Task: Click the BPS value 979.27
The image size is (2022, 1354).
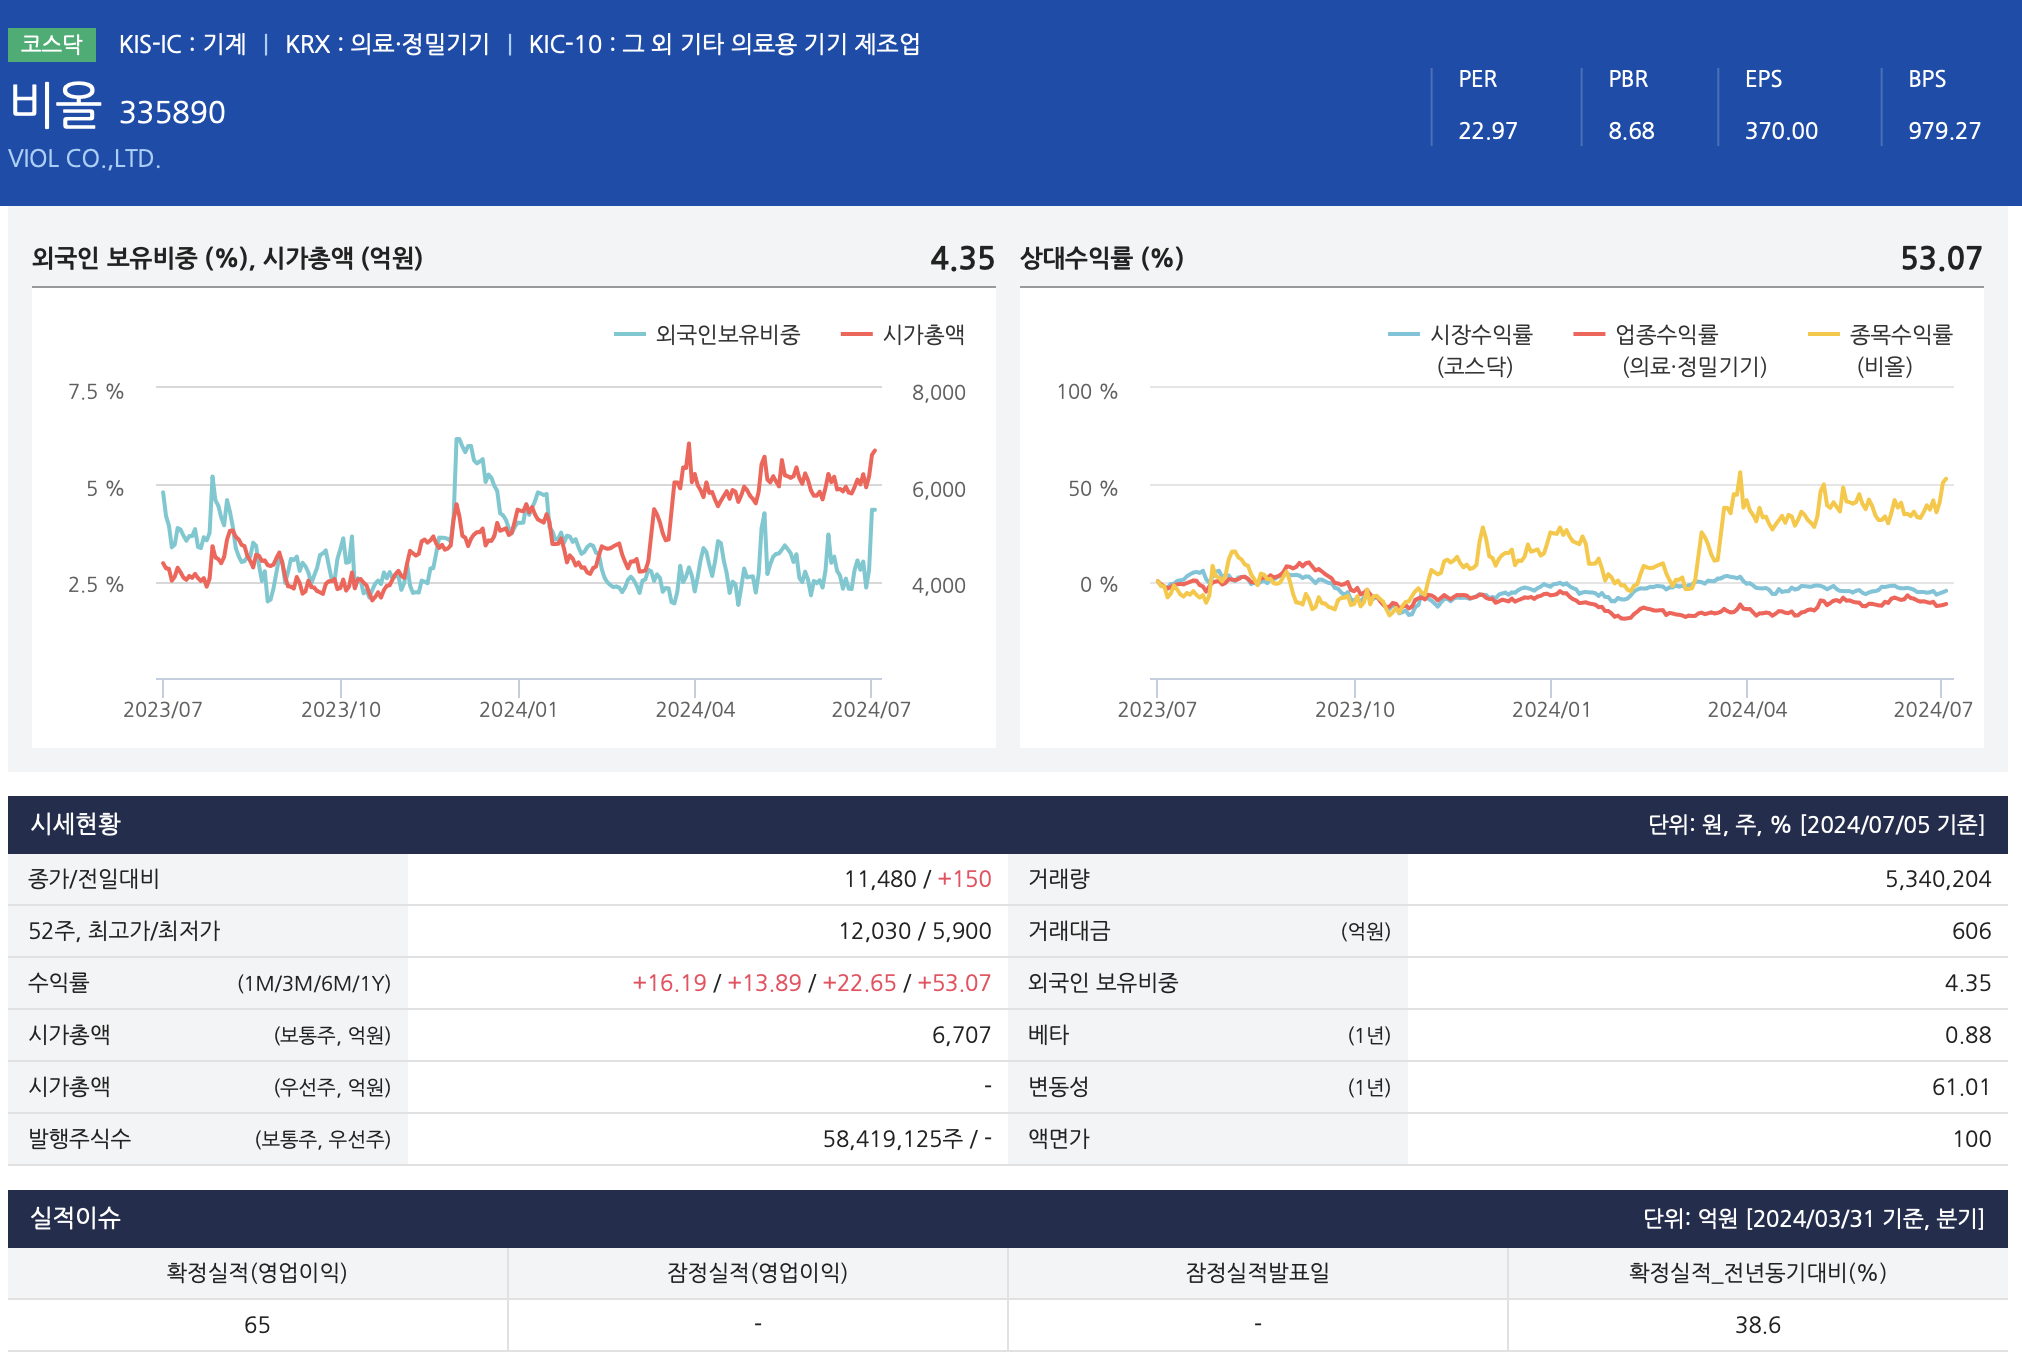Action: pyautogui.click(x=1944, y=131)
